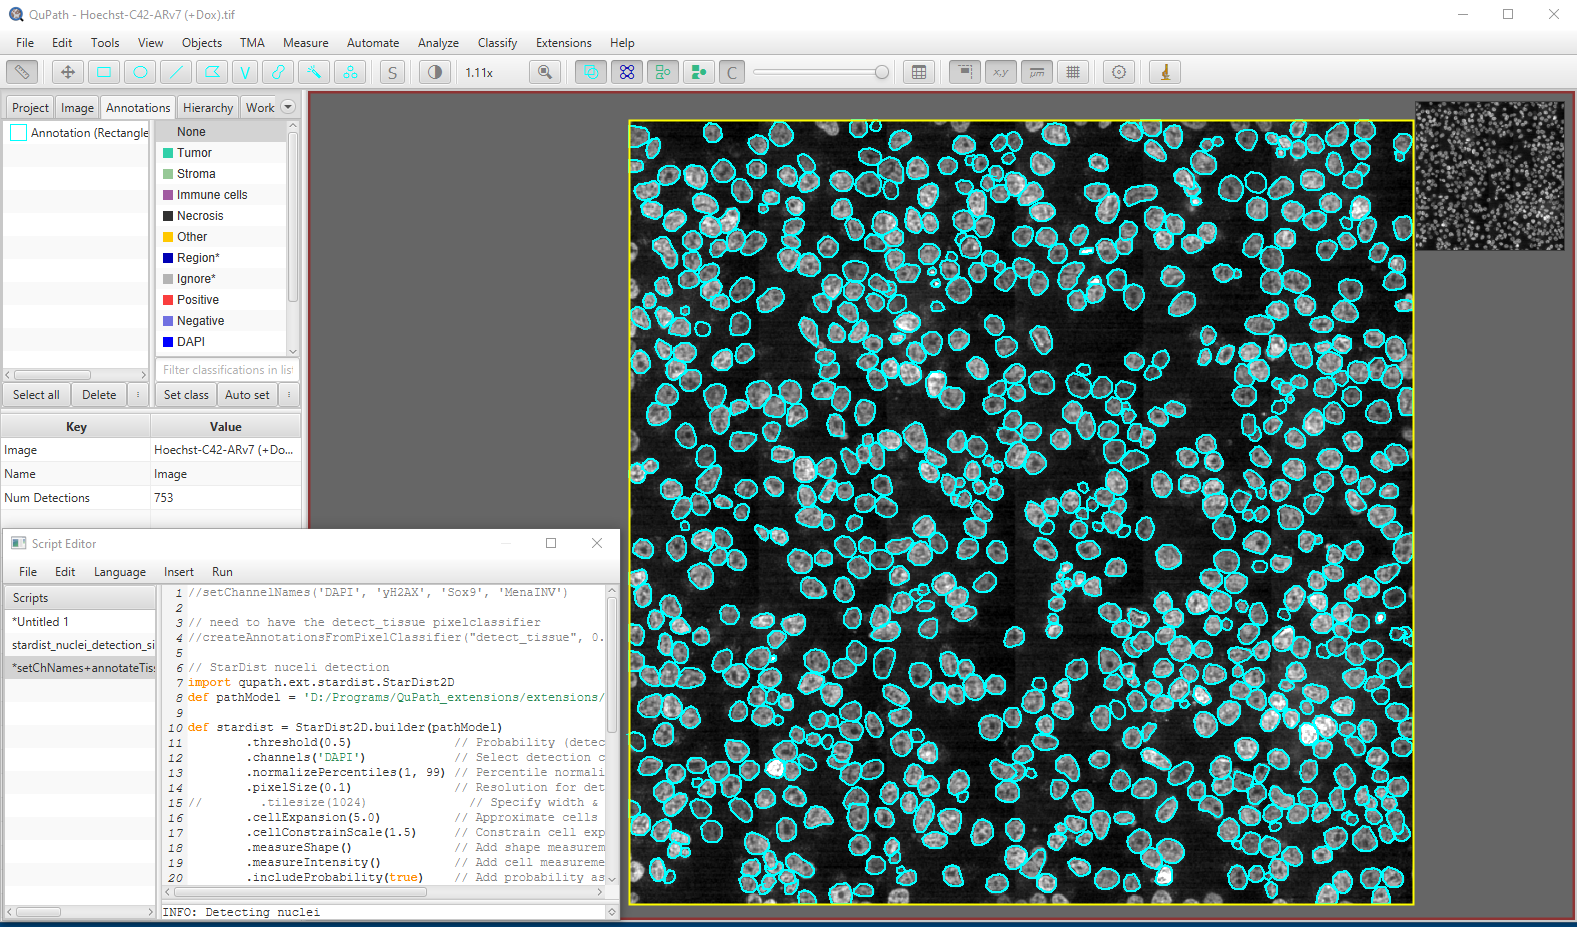Toggle the counting grid overlay

coord(1073,72)
